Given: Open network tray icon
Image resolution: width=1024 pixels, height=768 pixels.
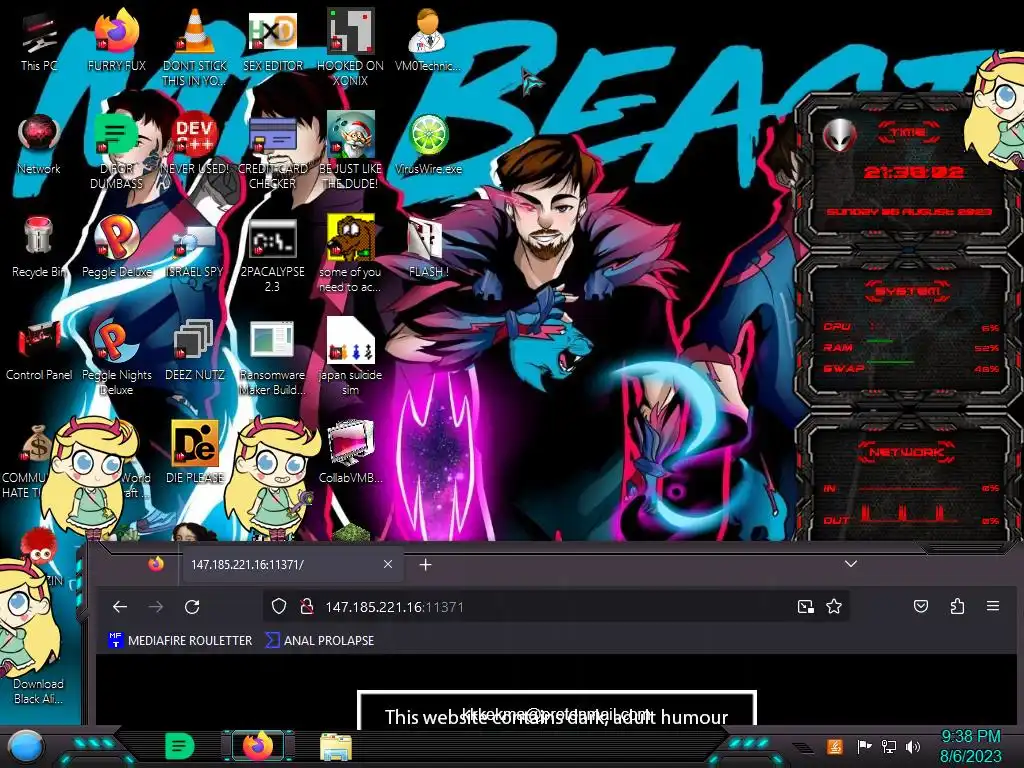Looking at the screenshot, I should (889, 746).
